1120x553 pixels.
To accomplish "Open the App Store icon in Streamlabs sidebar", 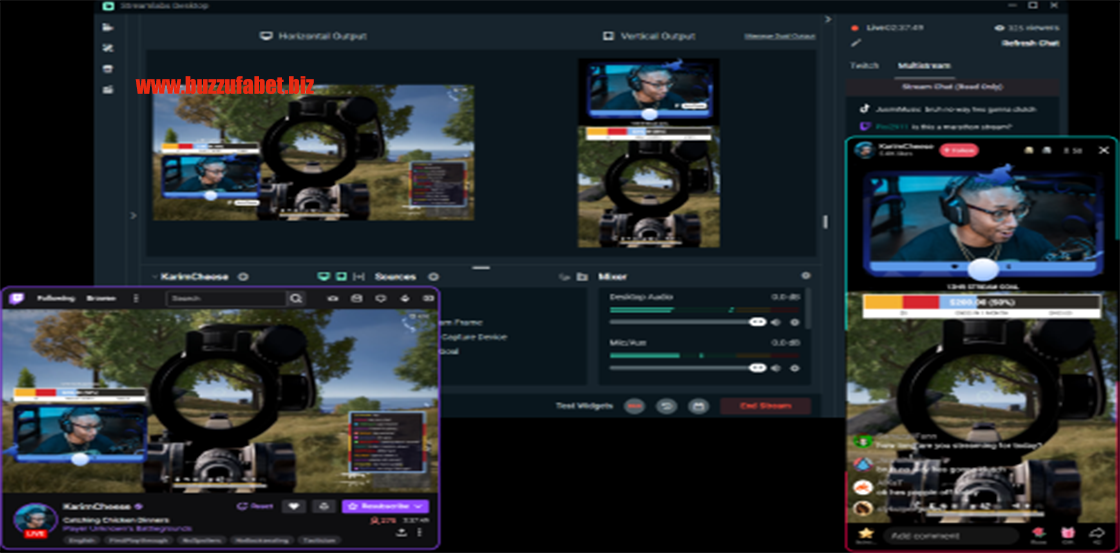I will 108,69.
